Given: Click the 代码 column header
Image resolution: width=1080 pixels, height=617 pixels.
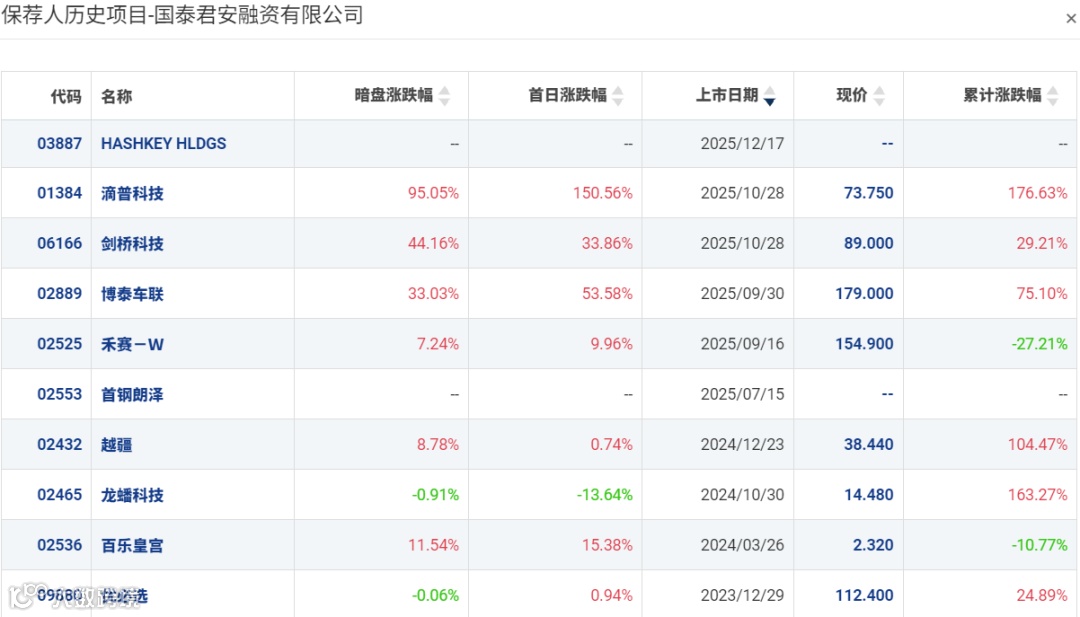Looking at the screenshot, I should pyautogui.click(x=66, y=96).
